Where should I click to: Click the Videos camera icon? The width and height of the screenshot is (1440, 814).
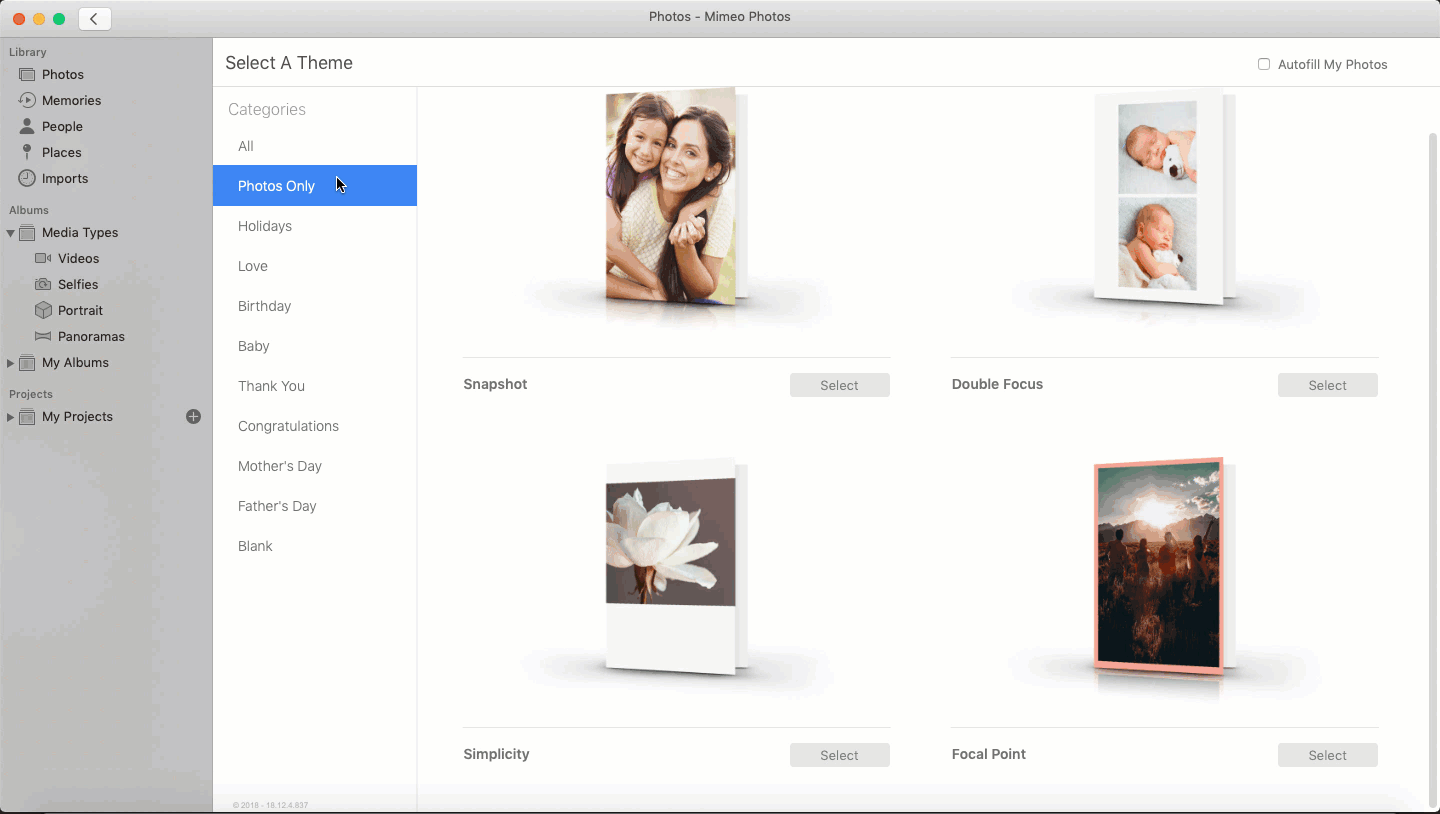(x=43, y=259)
